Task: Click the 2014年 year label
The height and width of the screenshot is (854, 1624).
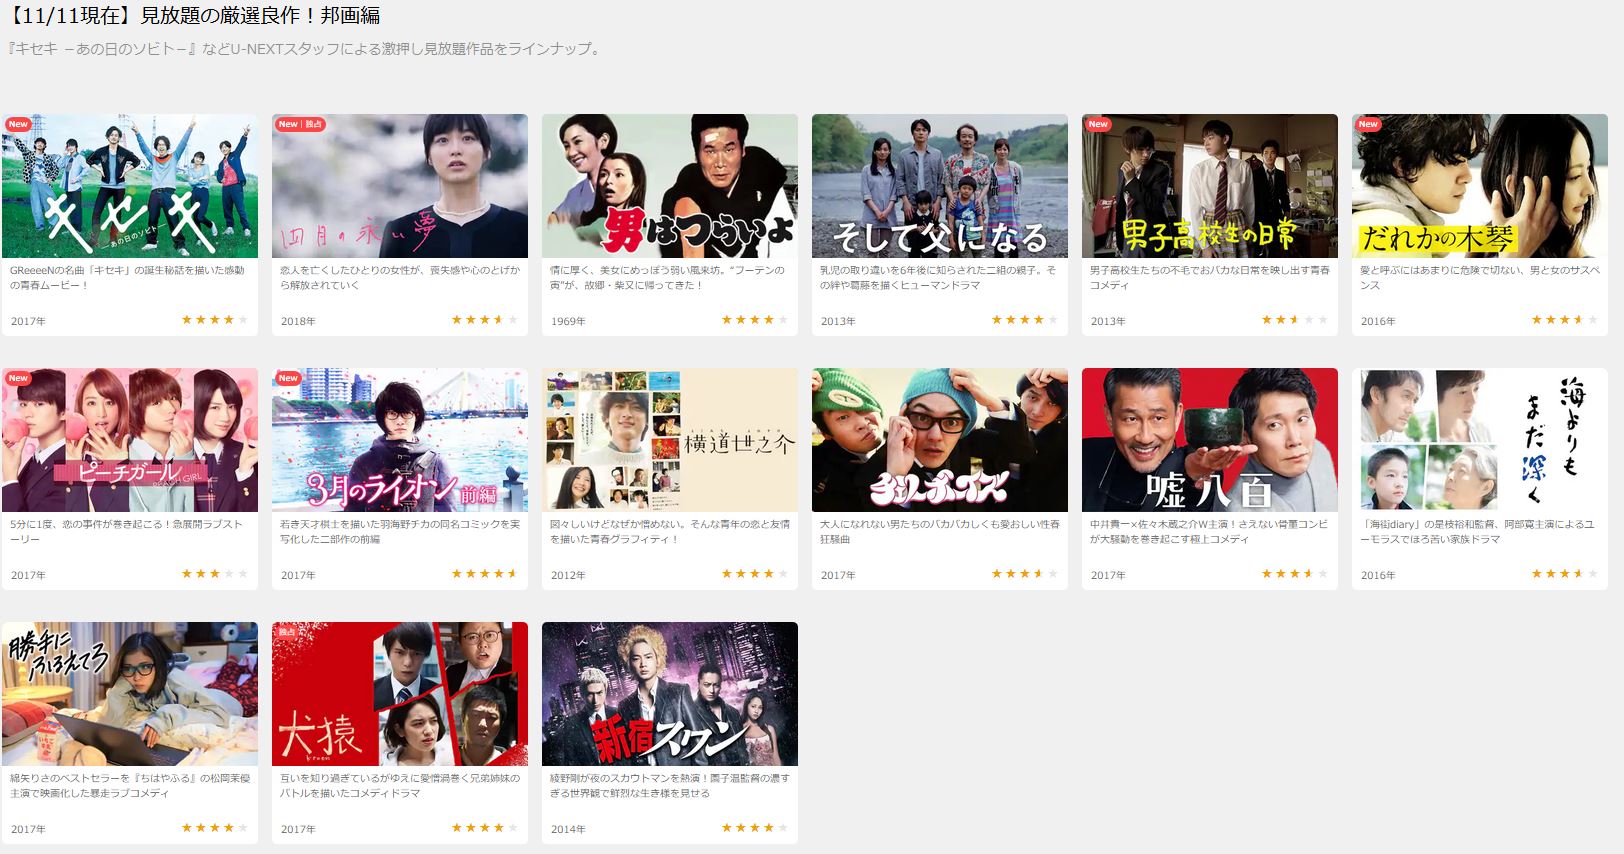Action: [568, 829]
